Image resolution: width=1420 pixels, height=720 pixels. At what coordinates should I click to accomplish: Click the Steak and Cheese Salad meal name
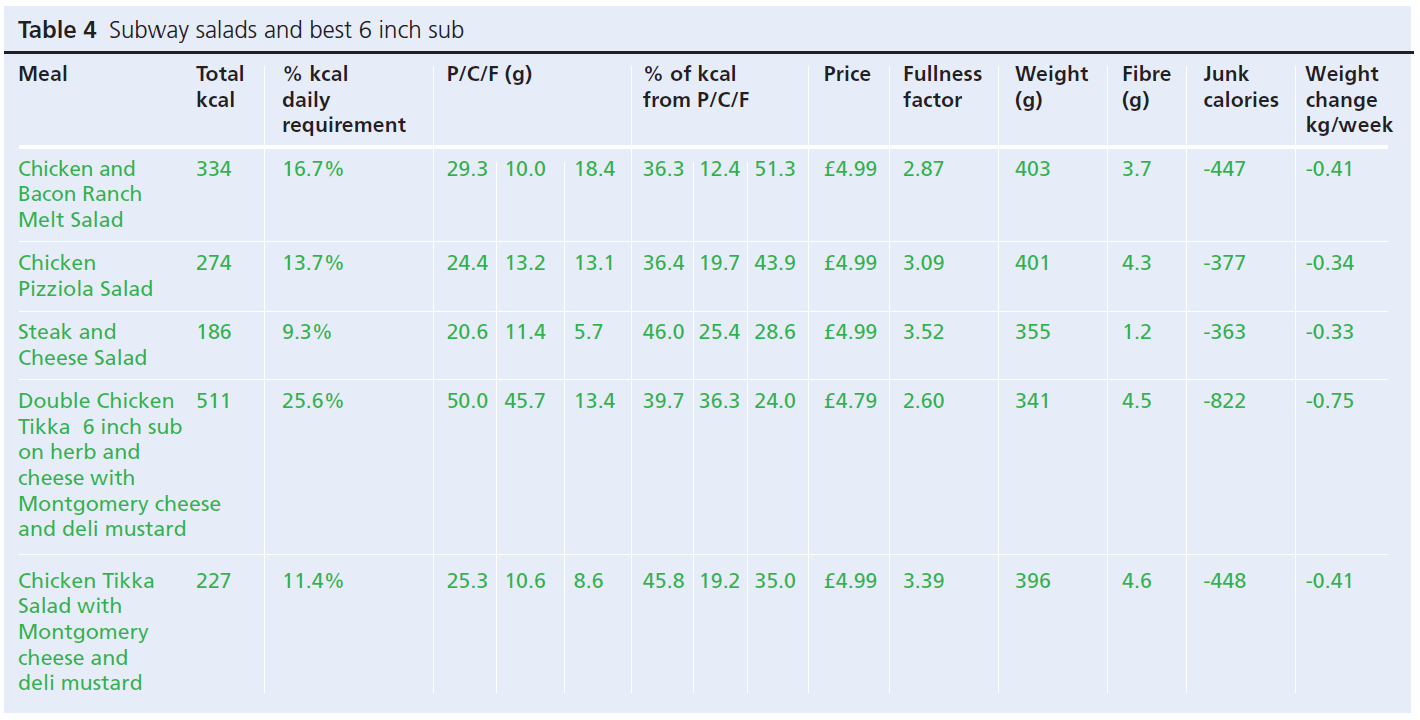(x=82, y=345)
